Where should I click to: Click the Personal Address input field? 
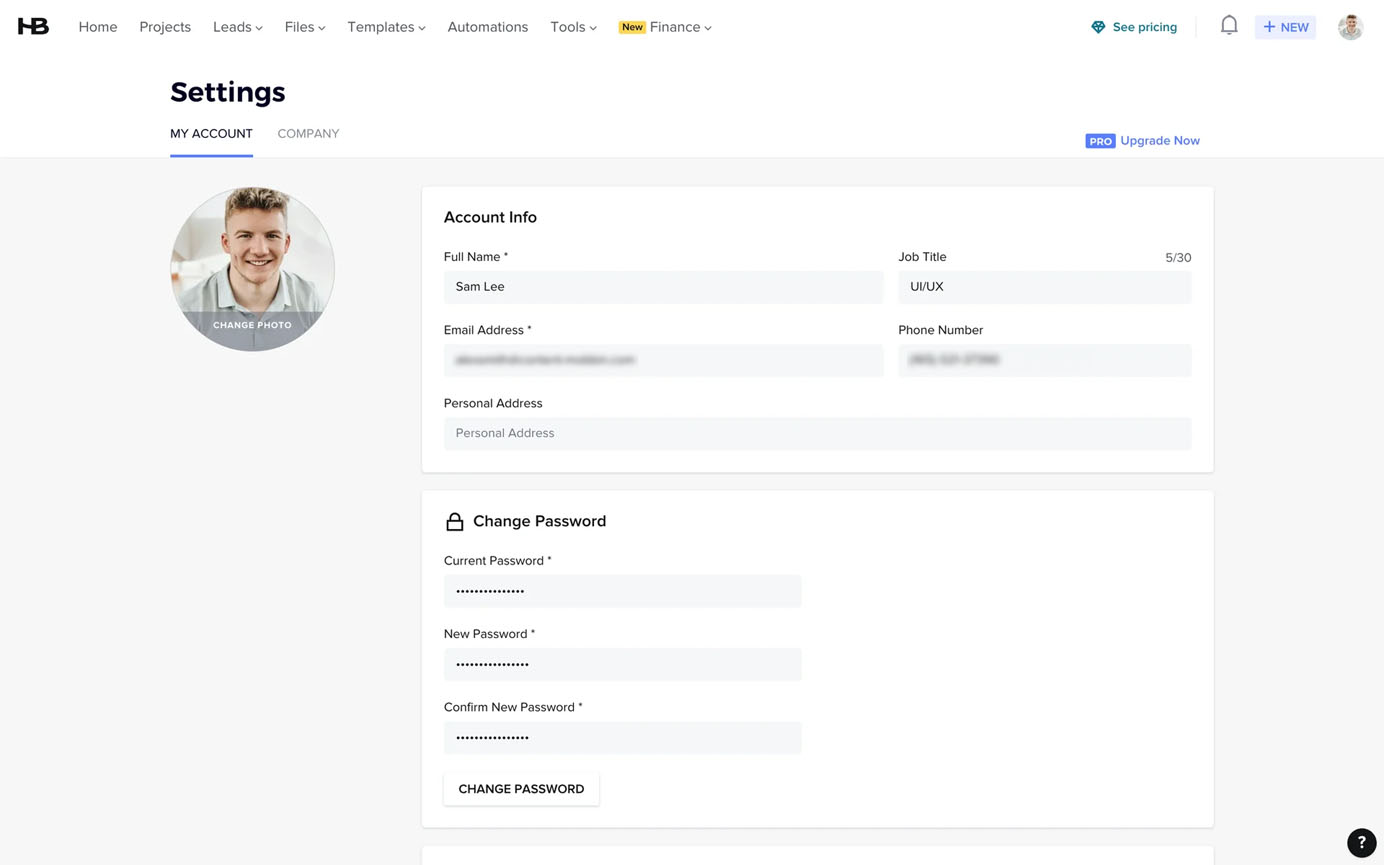pos(817,433)
